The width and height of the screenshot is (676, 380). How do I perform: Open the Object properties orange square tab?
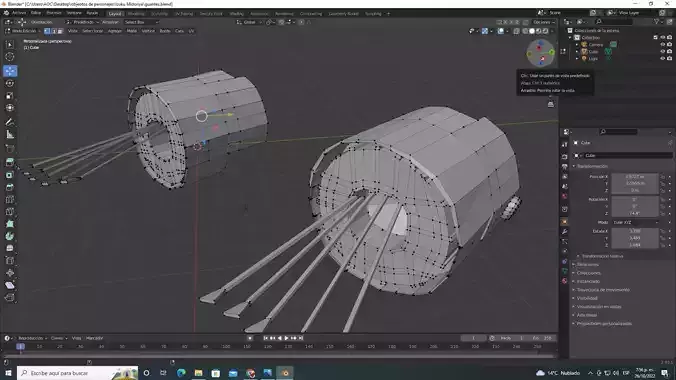(564, 221)
